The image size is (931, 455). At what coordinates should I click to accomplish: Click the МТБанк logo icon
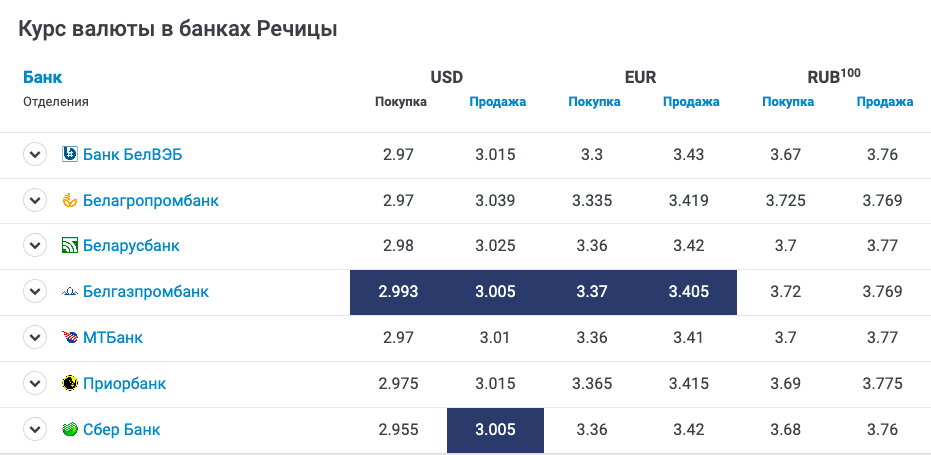70,338
